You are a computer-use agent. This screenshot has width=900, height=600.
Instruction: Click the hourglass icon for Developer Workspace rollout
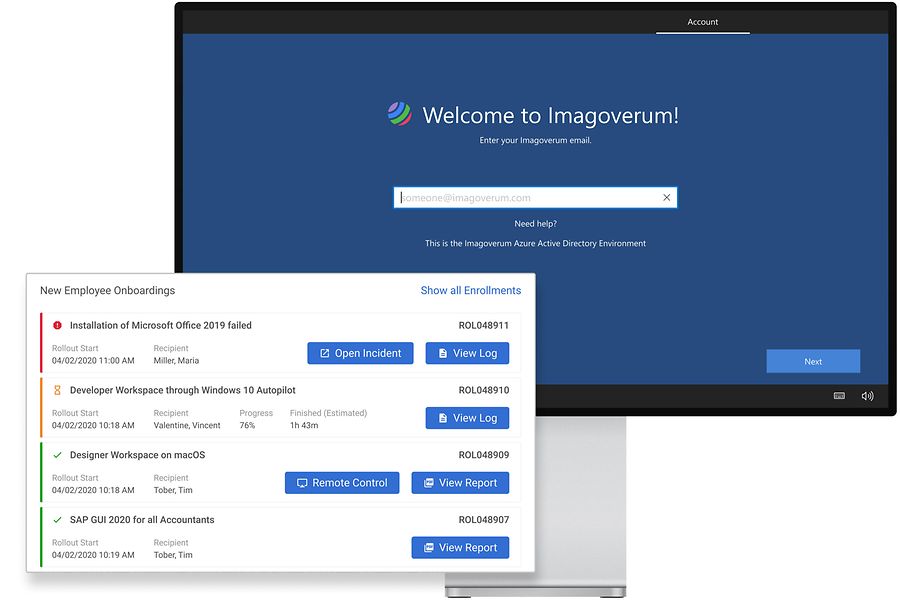(57, 390)
